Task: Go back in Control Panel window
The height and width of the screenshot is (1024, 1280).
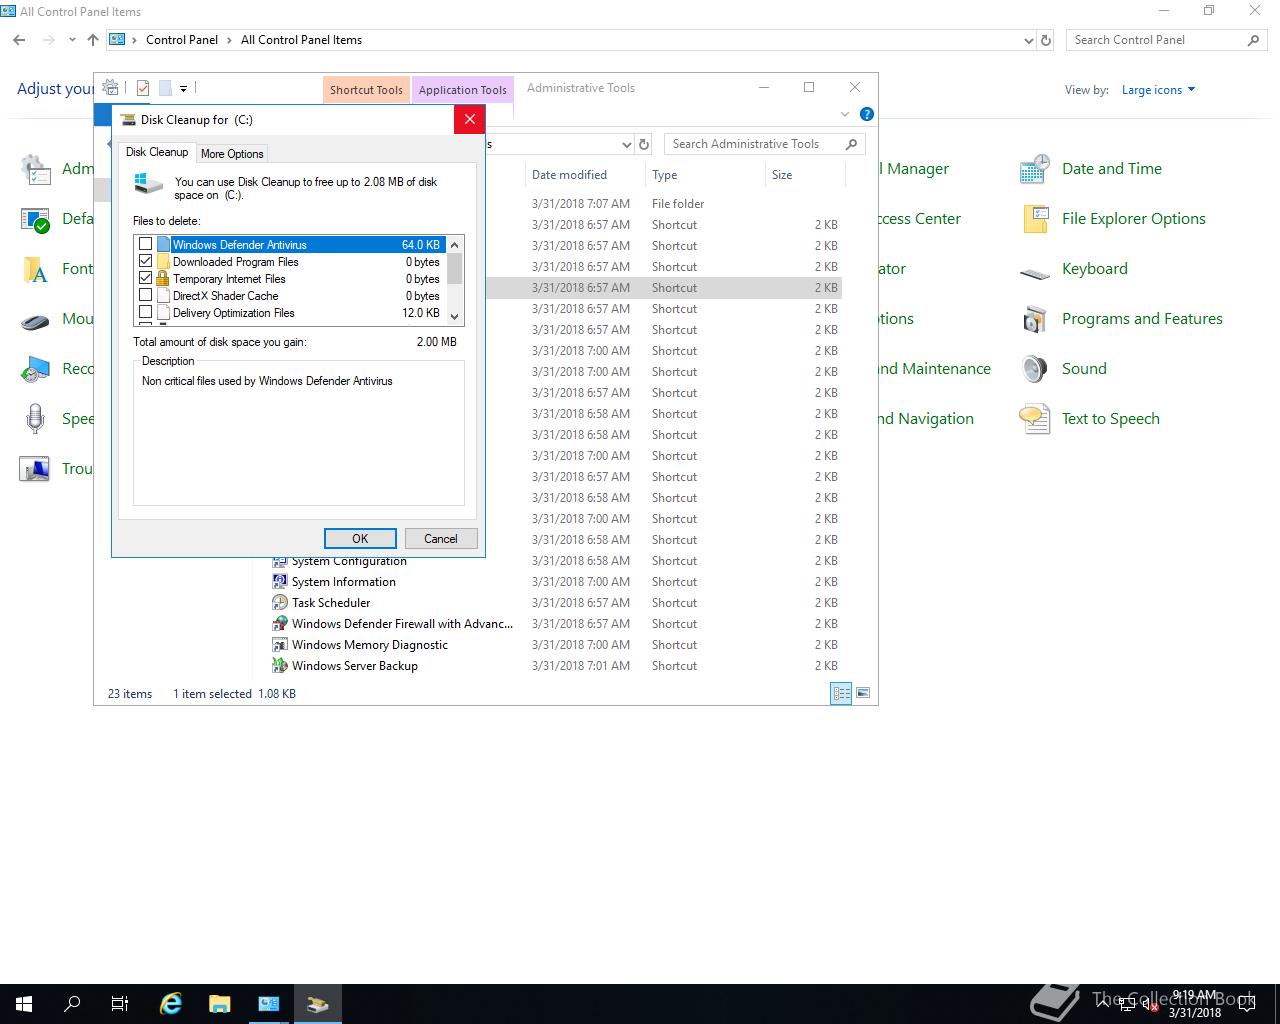Action: pyautogui.click(x=19, y=40)
